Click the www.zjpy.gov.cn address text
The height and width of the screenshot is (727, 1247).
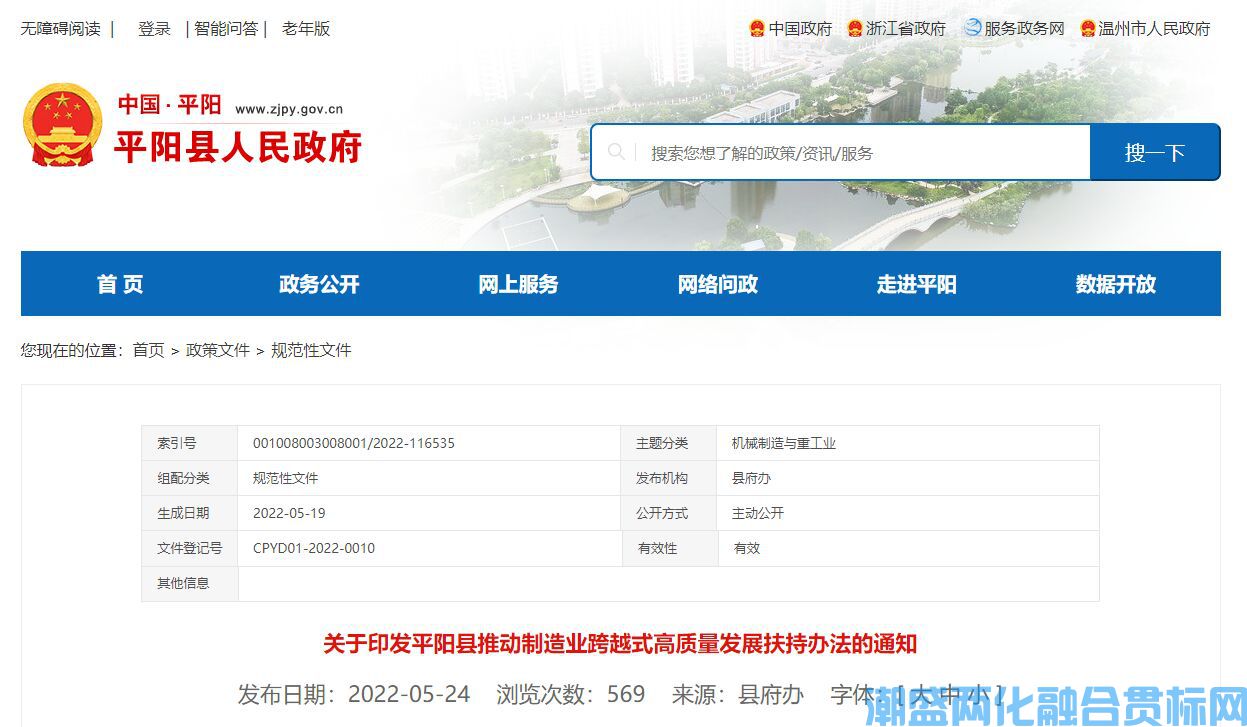289,110
